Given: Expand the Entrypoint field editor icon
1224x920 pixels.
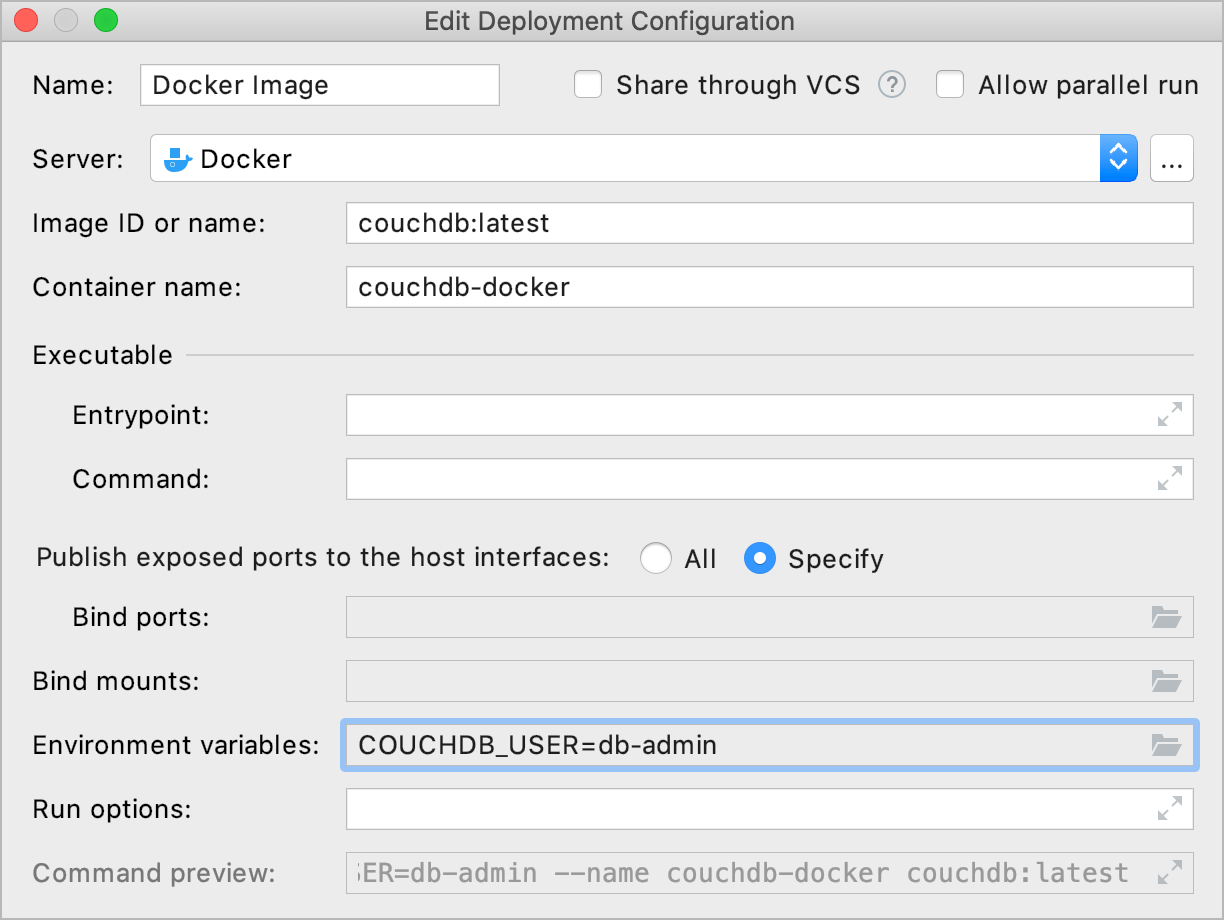Looking at the screenshot, I should 1169,414.
